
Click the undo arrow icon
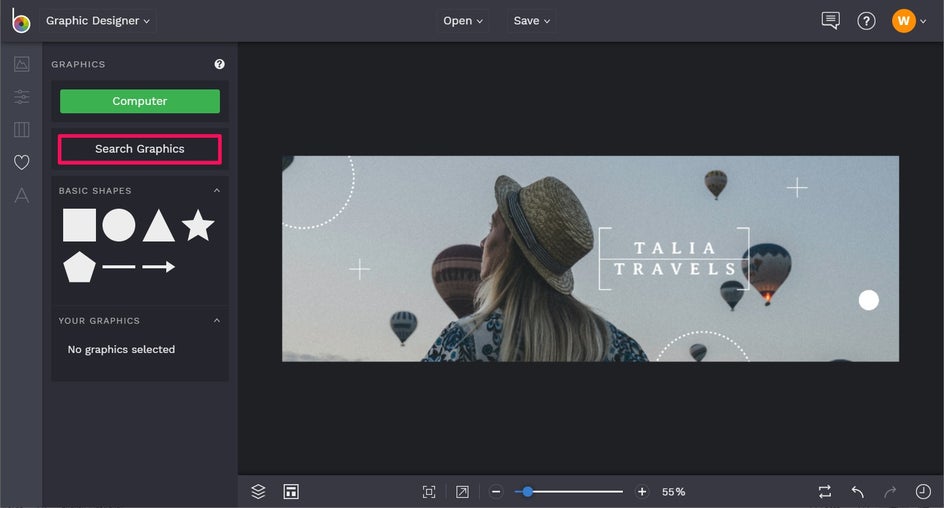click(858, 492)
